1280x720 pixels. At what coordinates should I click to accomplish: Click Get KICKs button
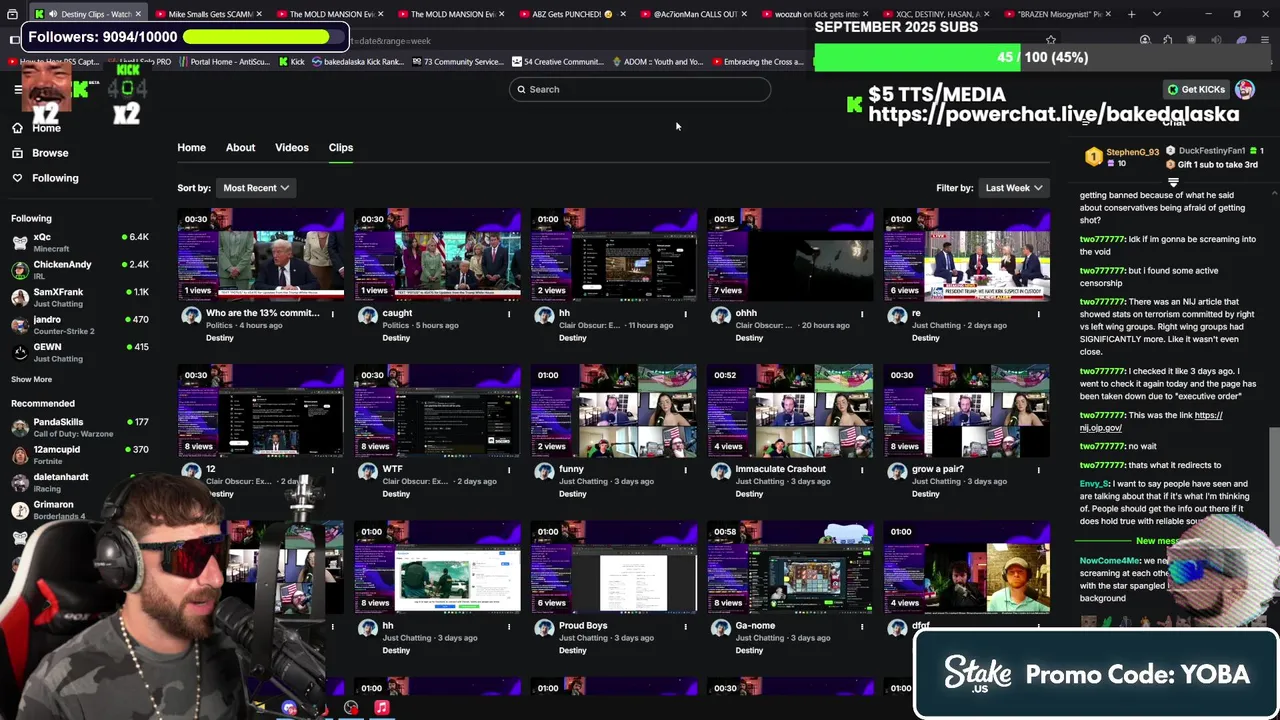coord(1195,89)
